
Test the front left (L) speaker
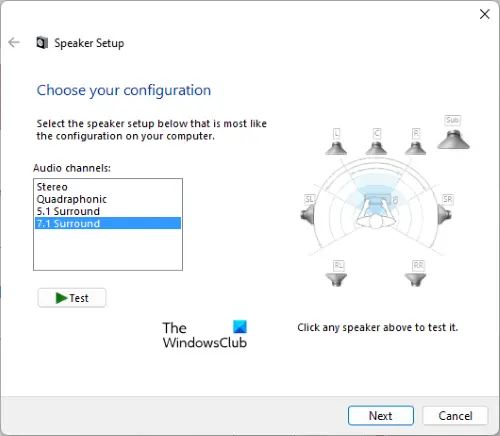336,148
